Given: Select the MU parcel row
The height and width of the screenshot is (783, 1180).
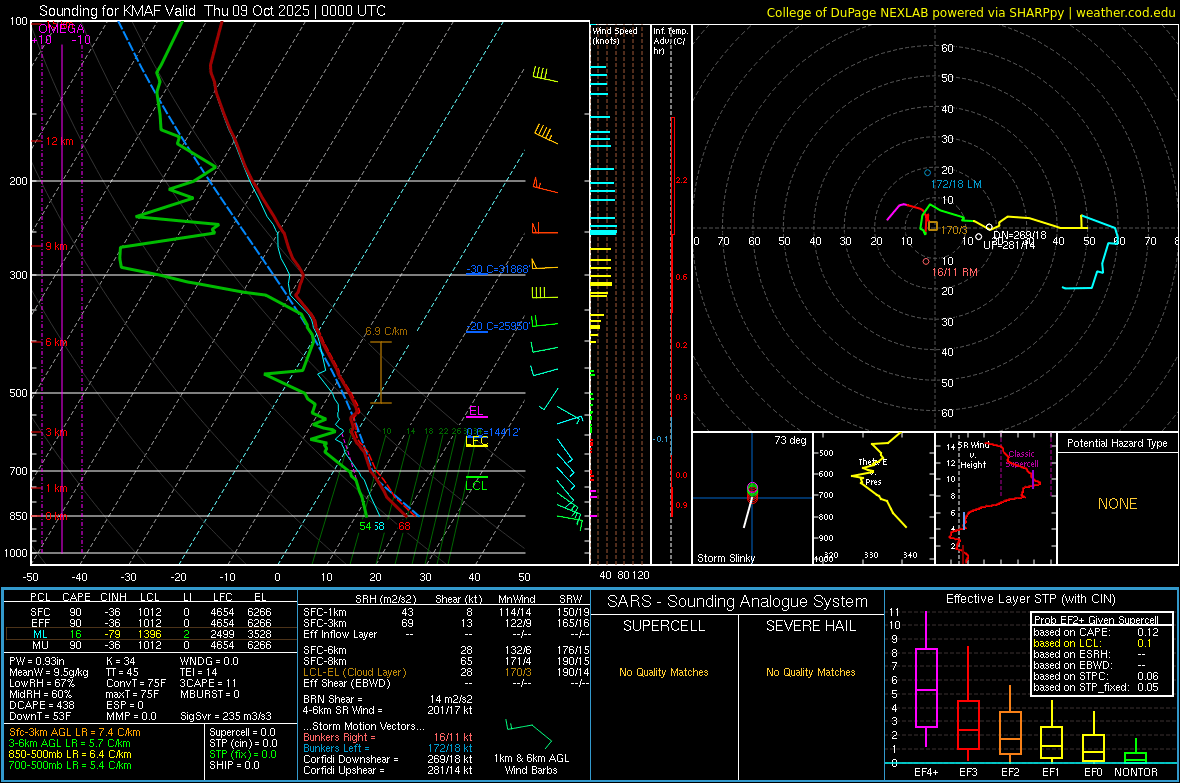Looking at the screenshot, I should point(151,645).
